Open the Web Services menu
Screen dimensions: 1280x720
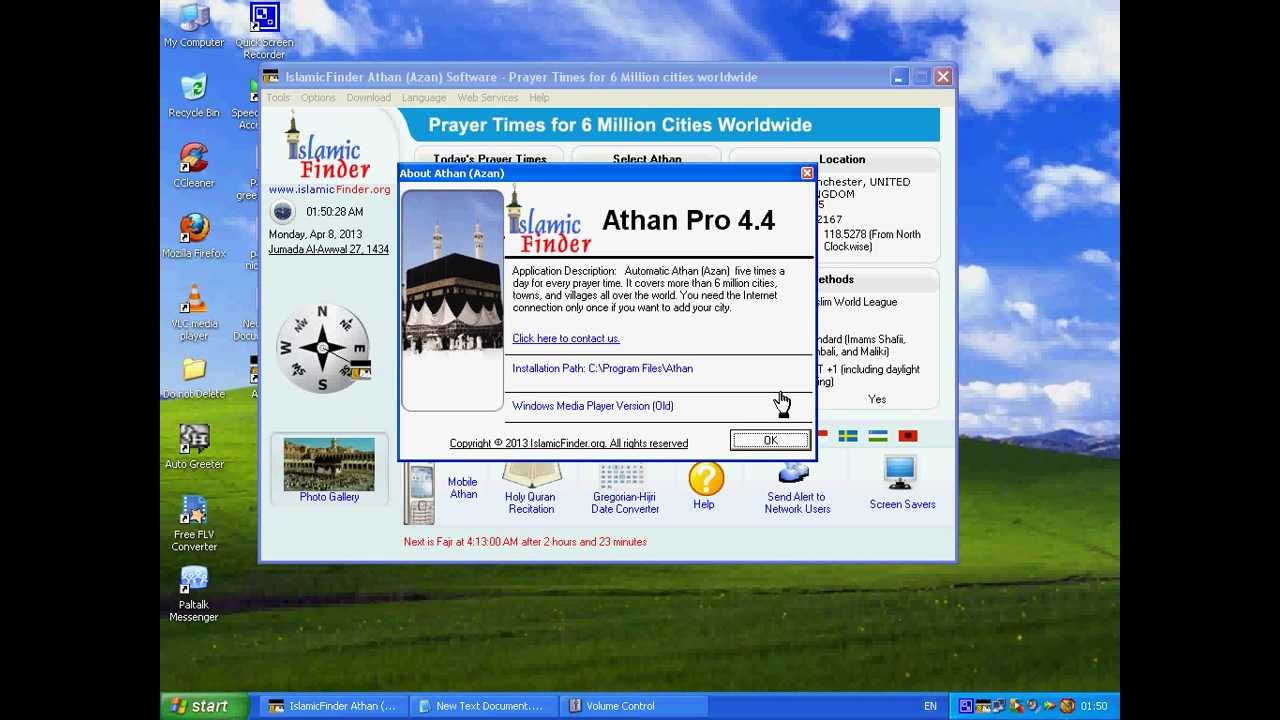(x=488, y=98)
